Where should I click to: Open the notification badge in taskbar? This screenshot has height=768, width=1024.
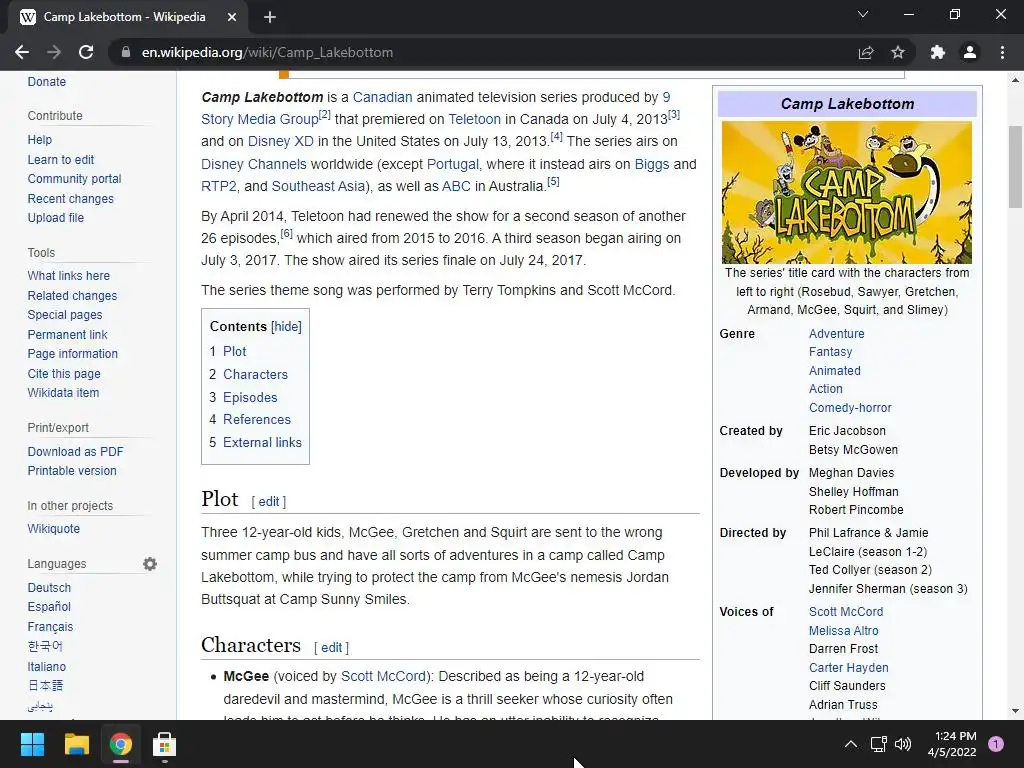pos(996,744)
